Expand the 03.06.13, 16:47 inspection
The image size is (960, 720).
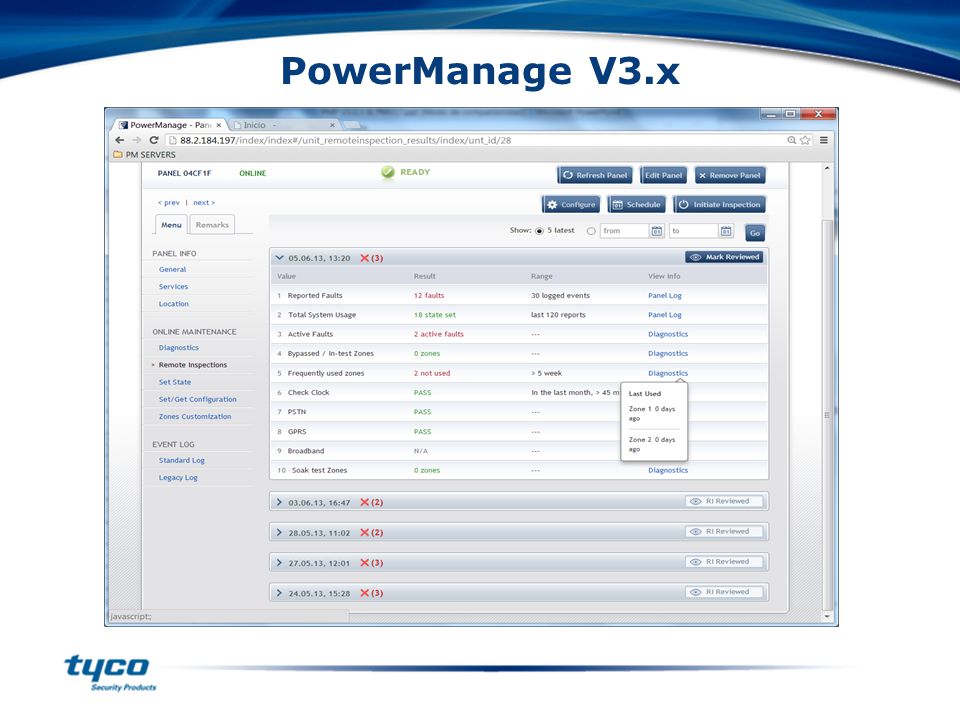[280, 502]
